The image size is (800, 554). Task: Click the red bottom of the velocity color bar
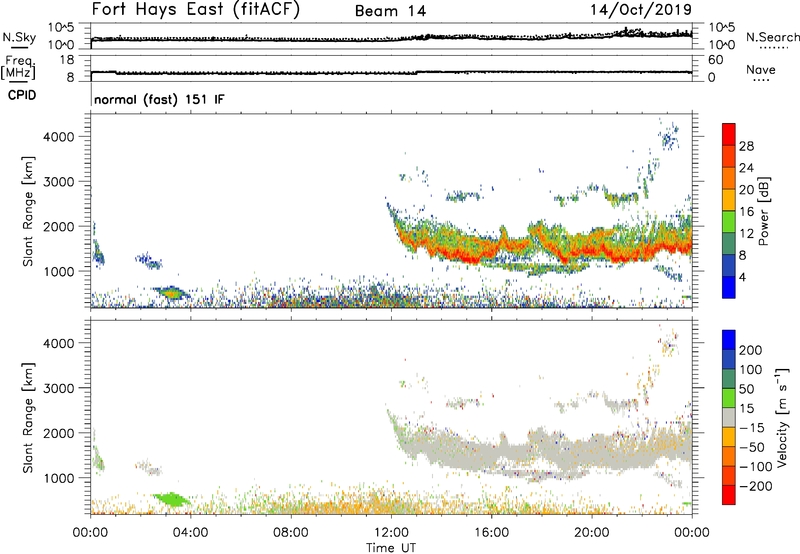tap(729, 495)
